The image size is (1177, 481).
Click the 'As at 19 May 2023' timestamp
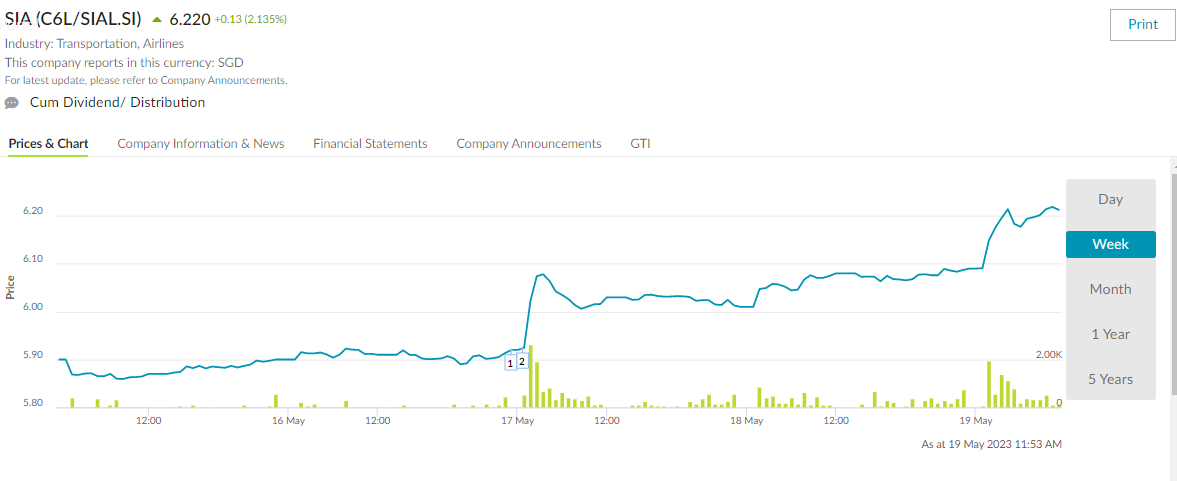pyautogui.click(x=991, y=444)
